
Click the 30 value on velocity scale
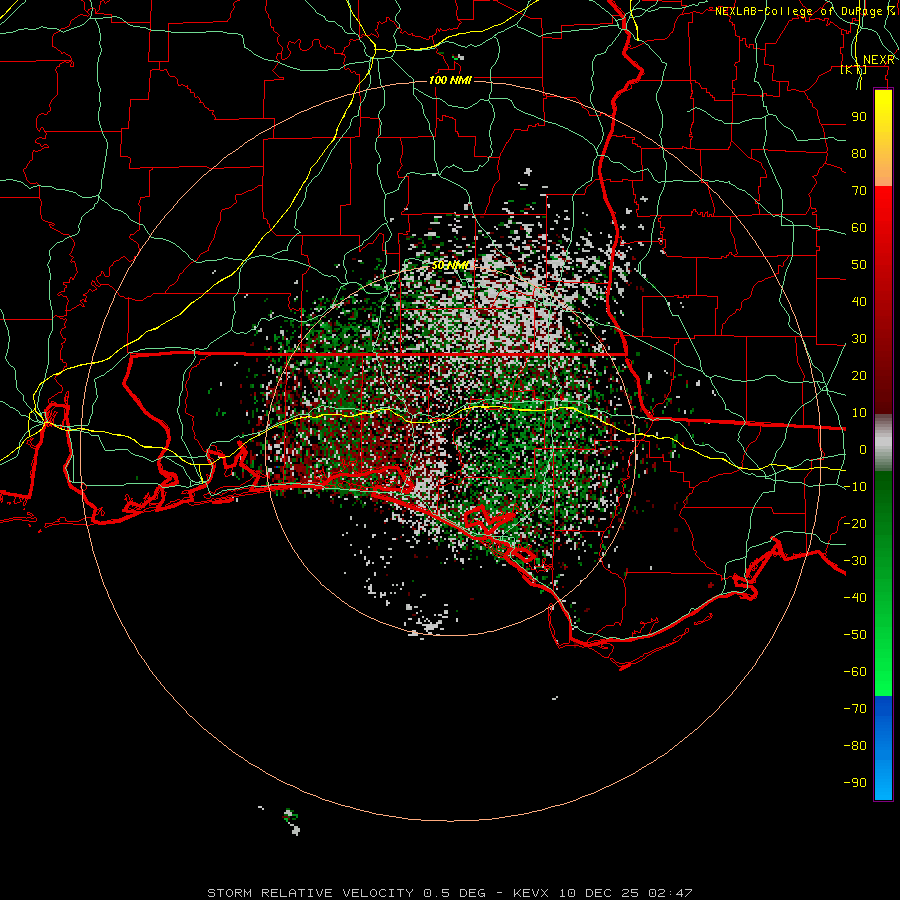click(x=859, y=339)
